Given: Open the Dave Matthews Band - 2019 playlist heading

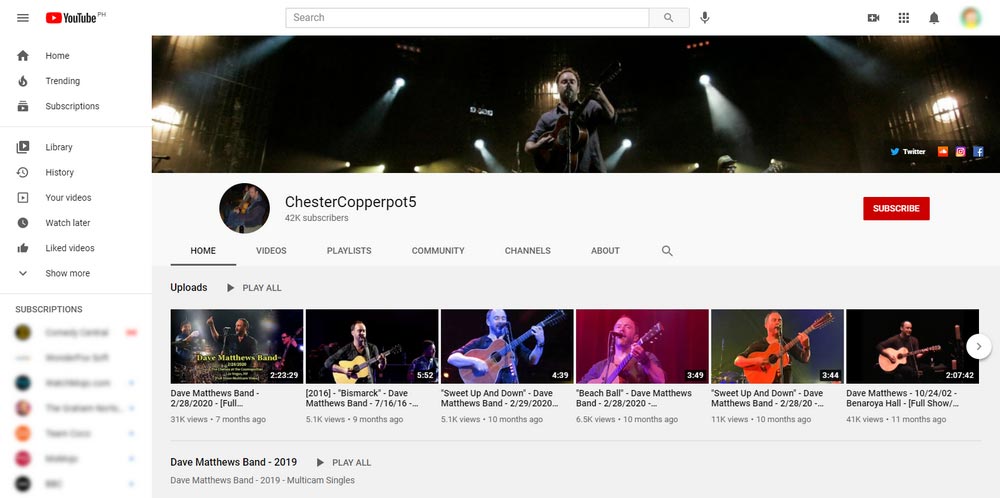Looking at the screenshot, I should click(233, 462).
